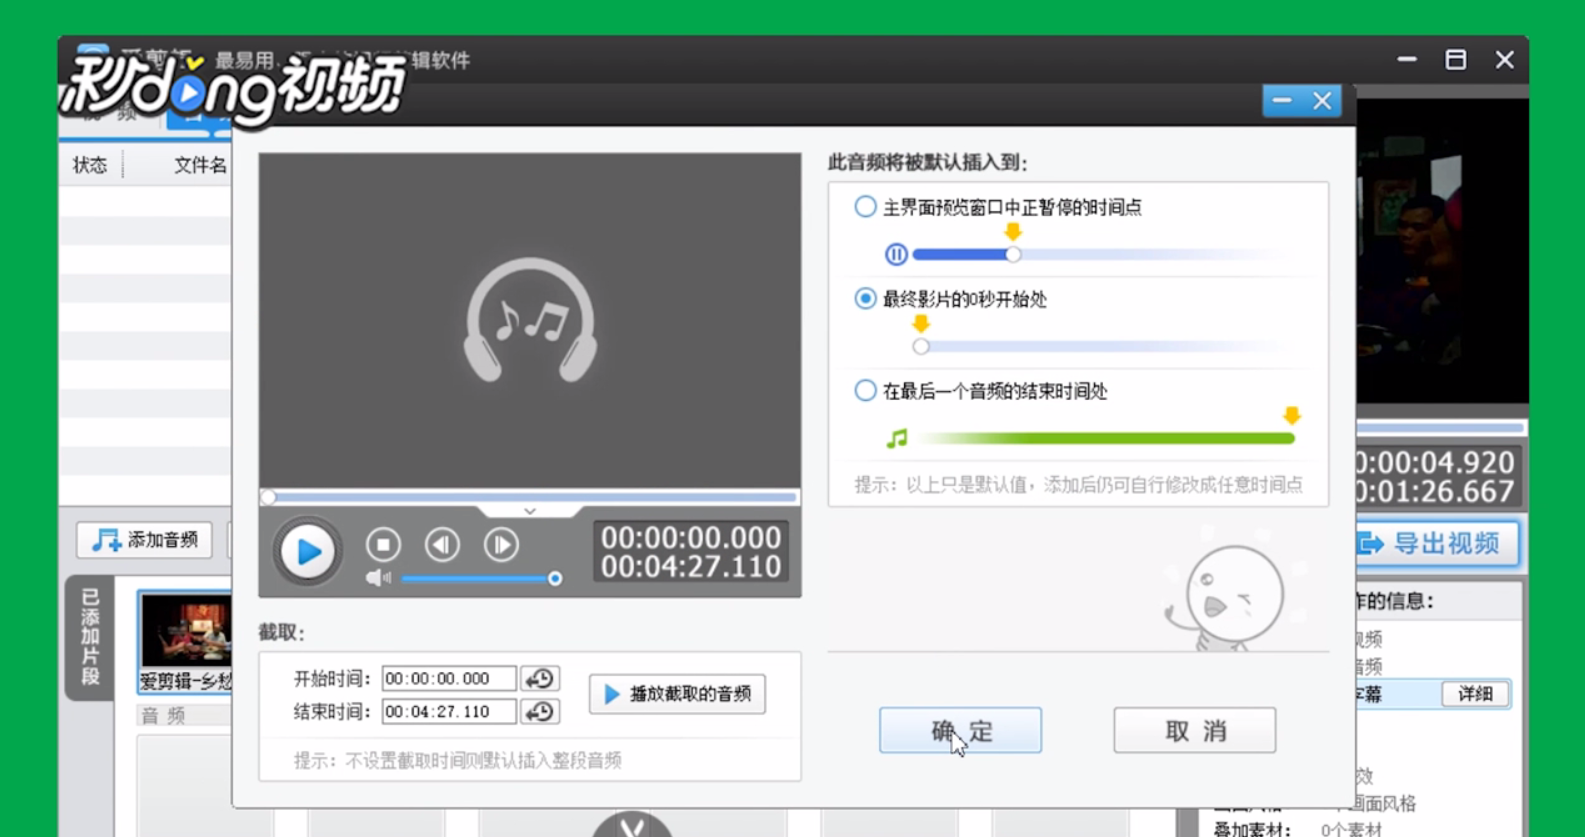This screenshot has height=837, width=1585.
Task: Mute the preview volume speaker icon
Action: coord(378,578)
